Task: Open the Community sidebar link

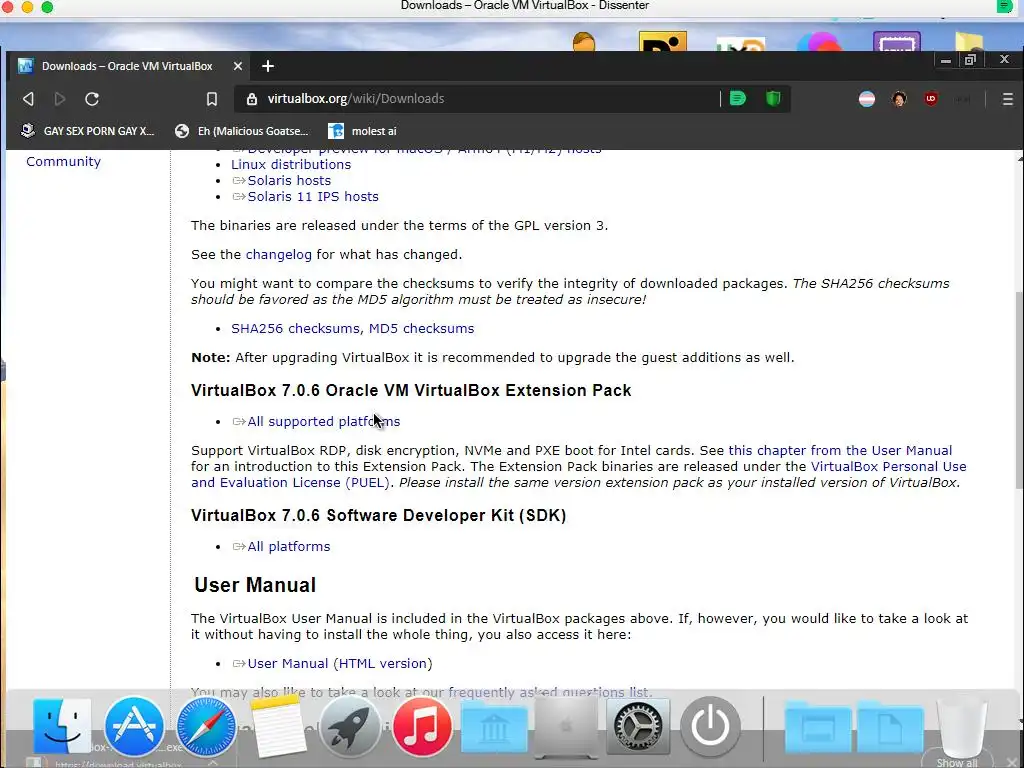Action: tap(63, 161)
